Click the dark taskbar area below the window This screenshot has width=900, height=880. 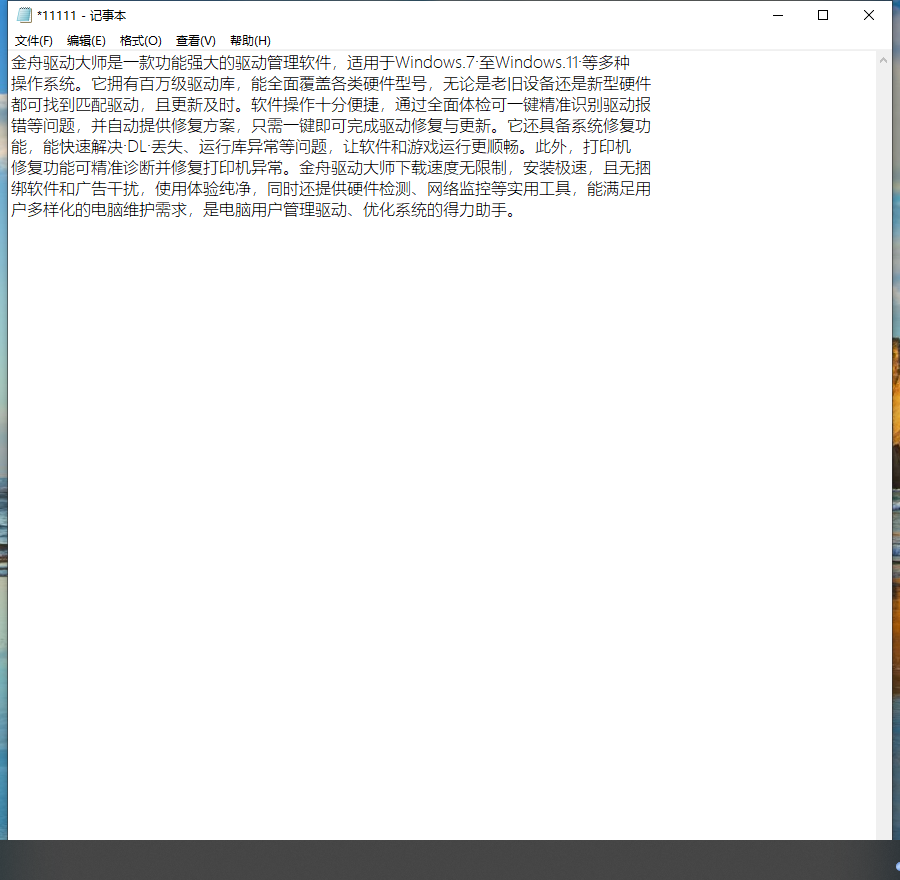450,860
